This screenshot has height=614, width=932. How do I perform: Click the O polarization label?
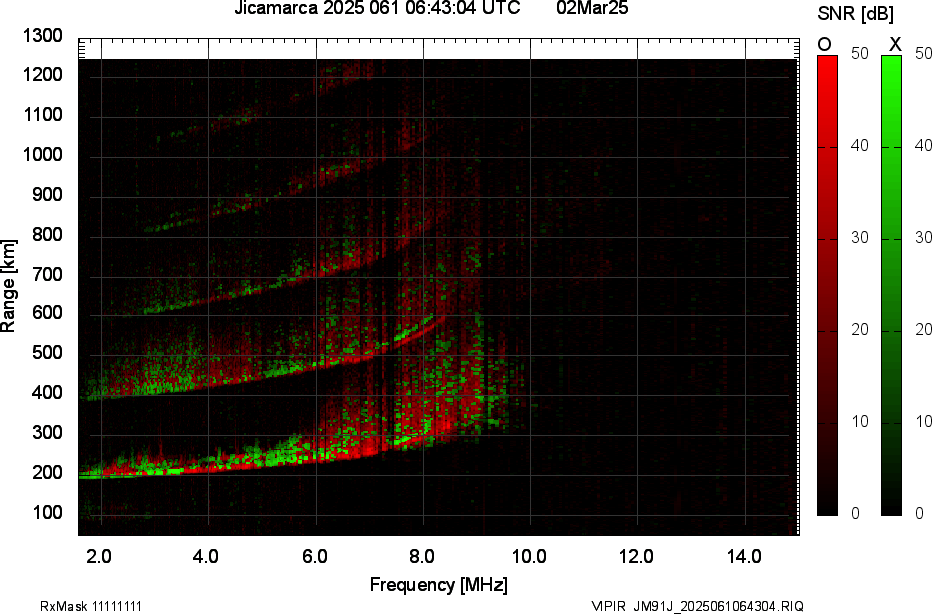[824, 44]
